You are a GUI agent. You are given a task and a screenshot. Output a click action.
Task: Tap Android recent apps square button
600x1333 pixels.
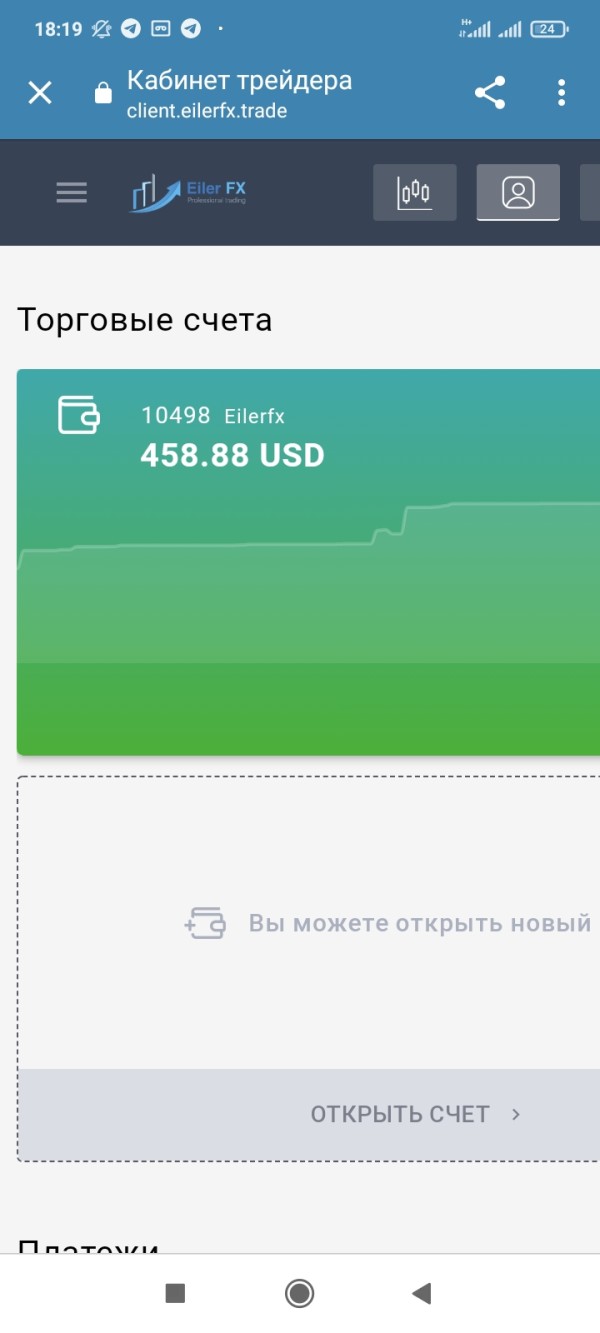[175, 1294]
